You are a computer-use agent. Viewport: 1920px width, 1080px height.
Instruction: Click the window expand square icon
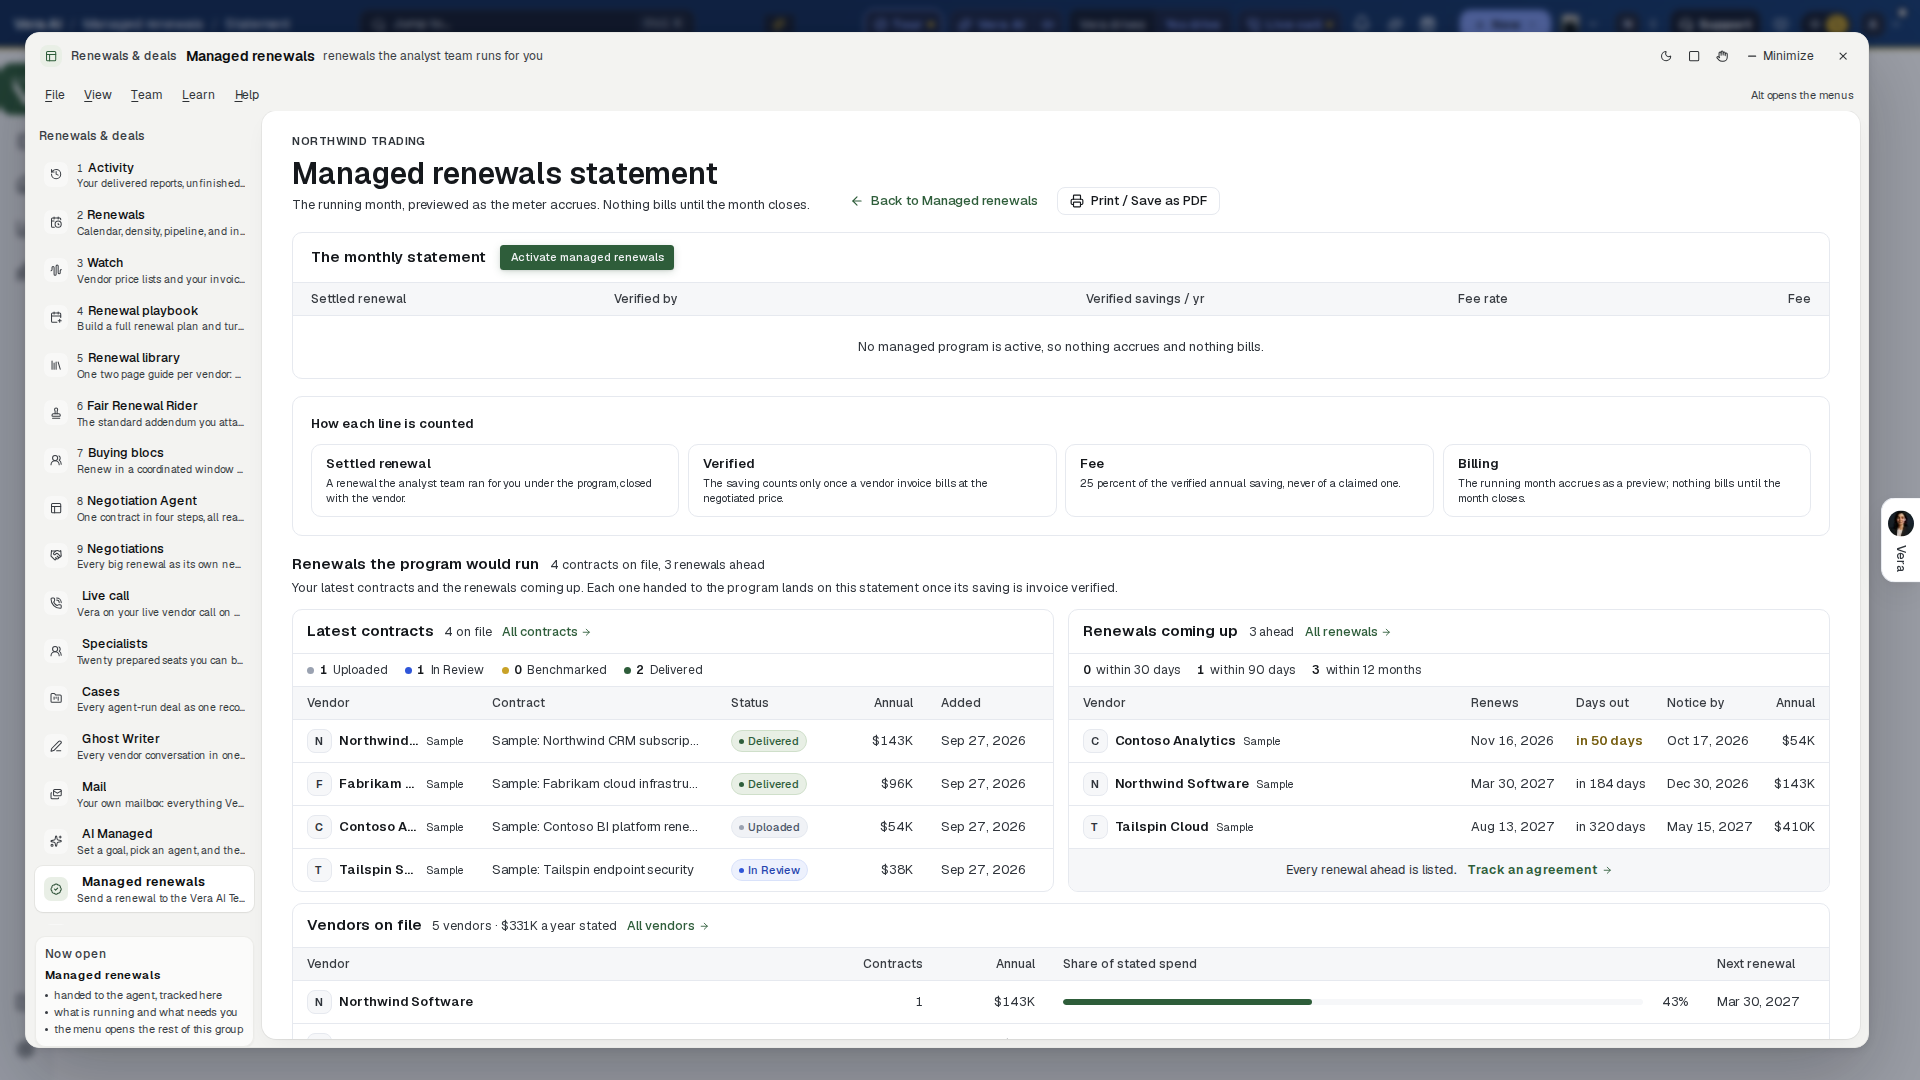pyautogui.click(x=1694, y=56)
